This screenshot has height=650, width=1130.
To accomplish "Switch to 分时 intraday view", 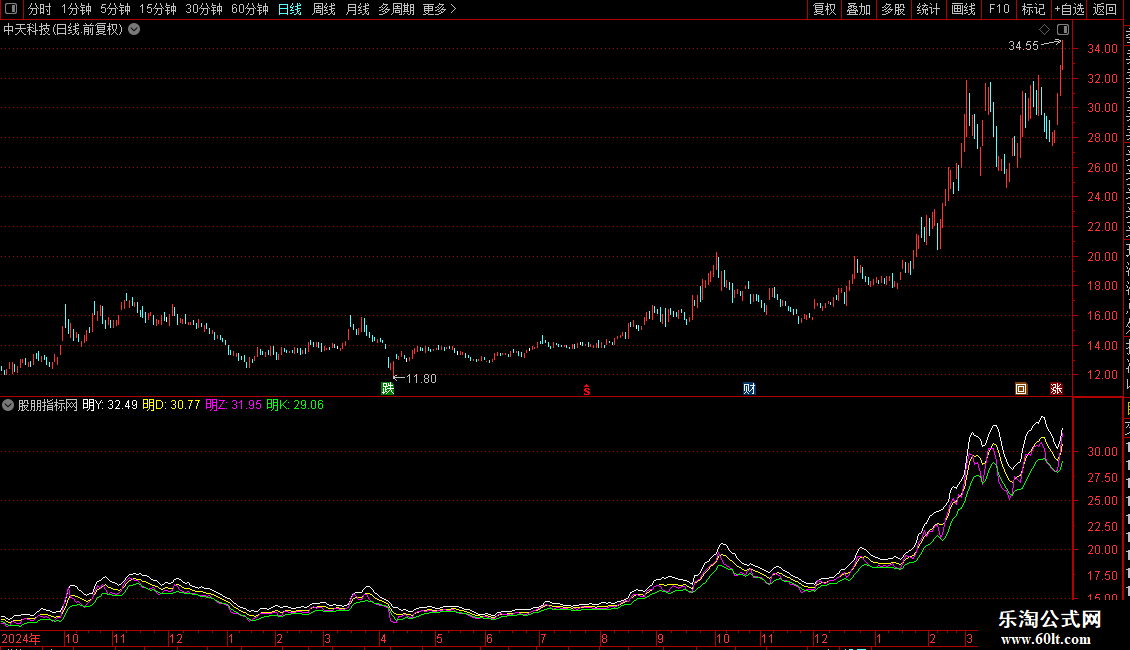I will pos(40,9).
